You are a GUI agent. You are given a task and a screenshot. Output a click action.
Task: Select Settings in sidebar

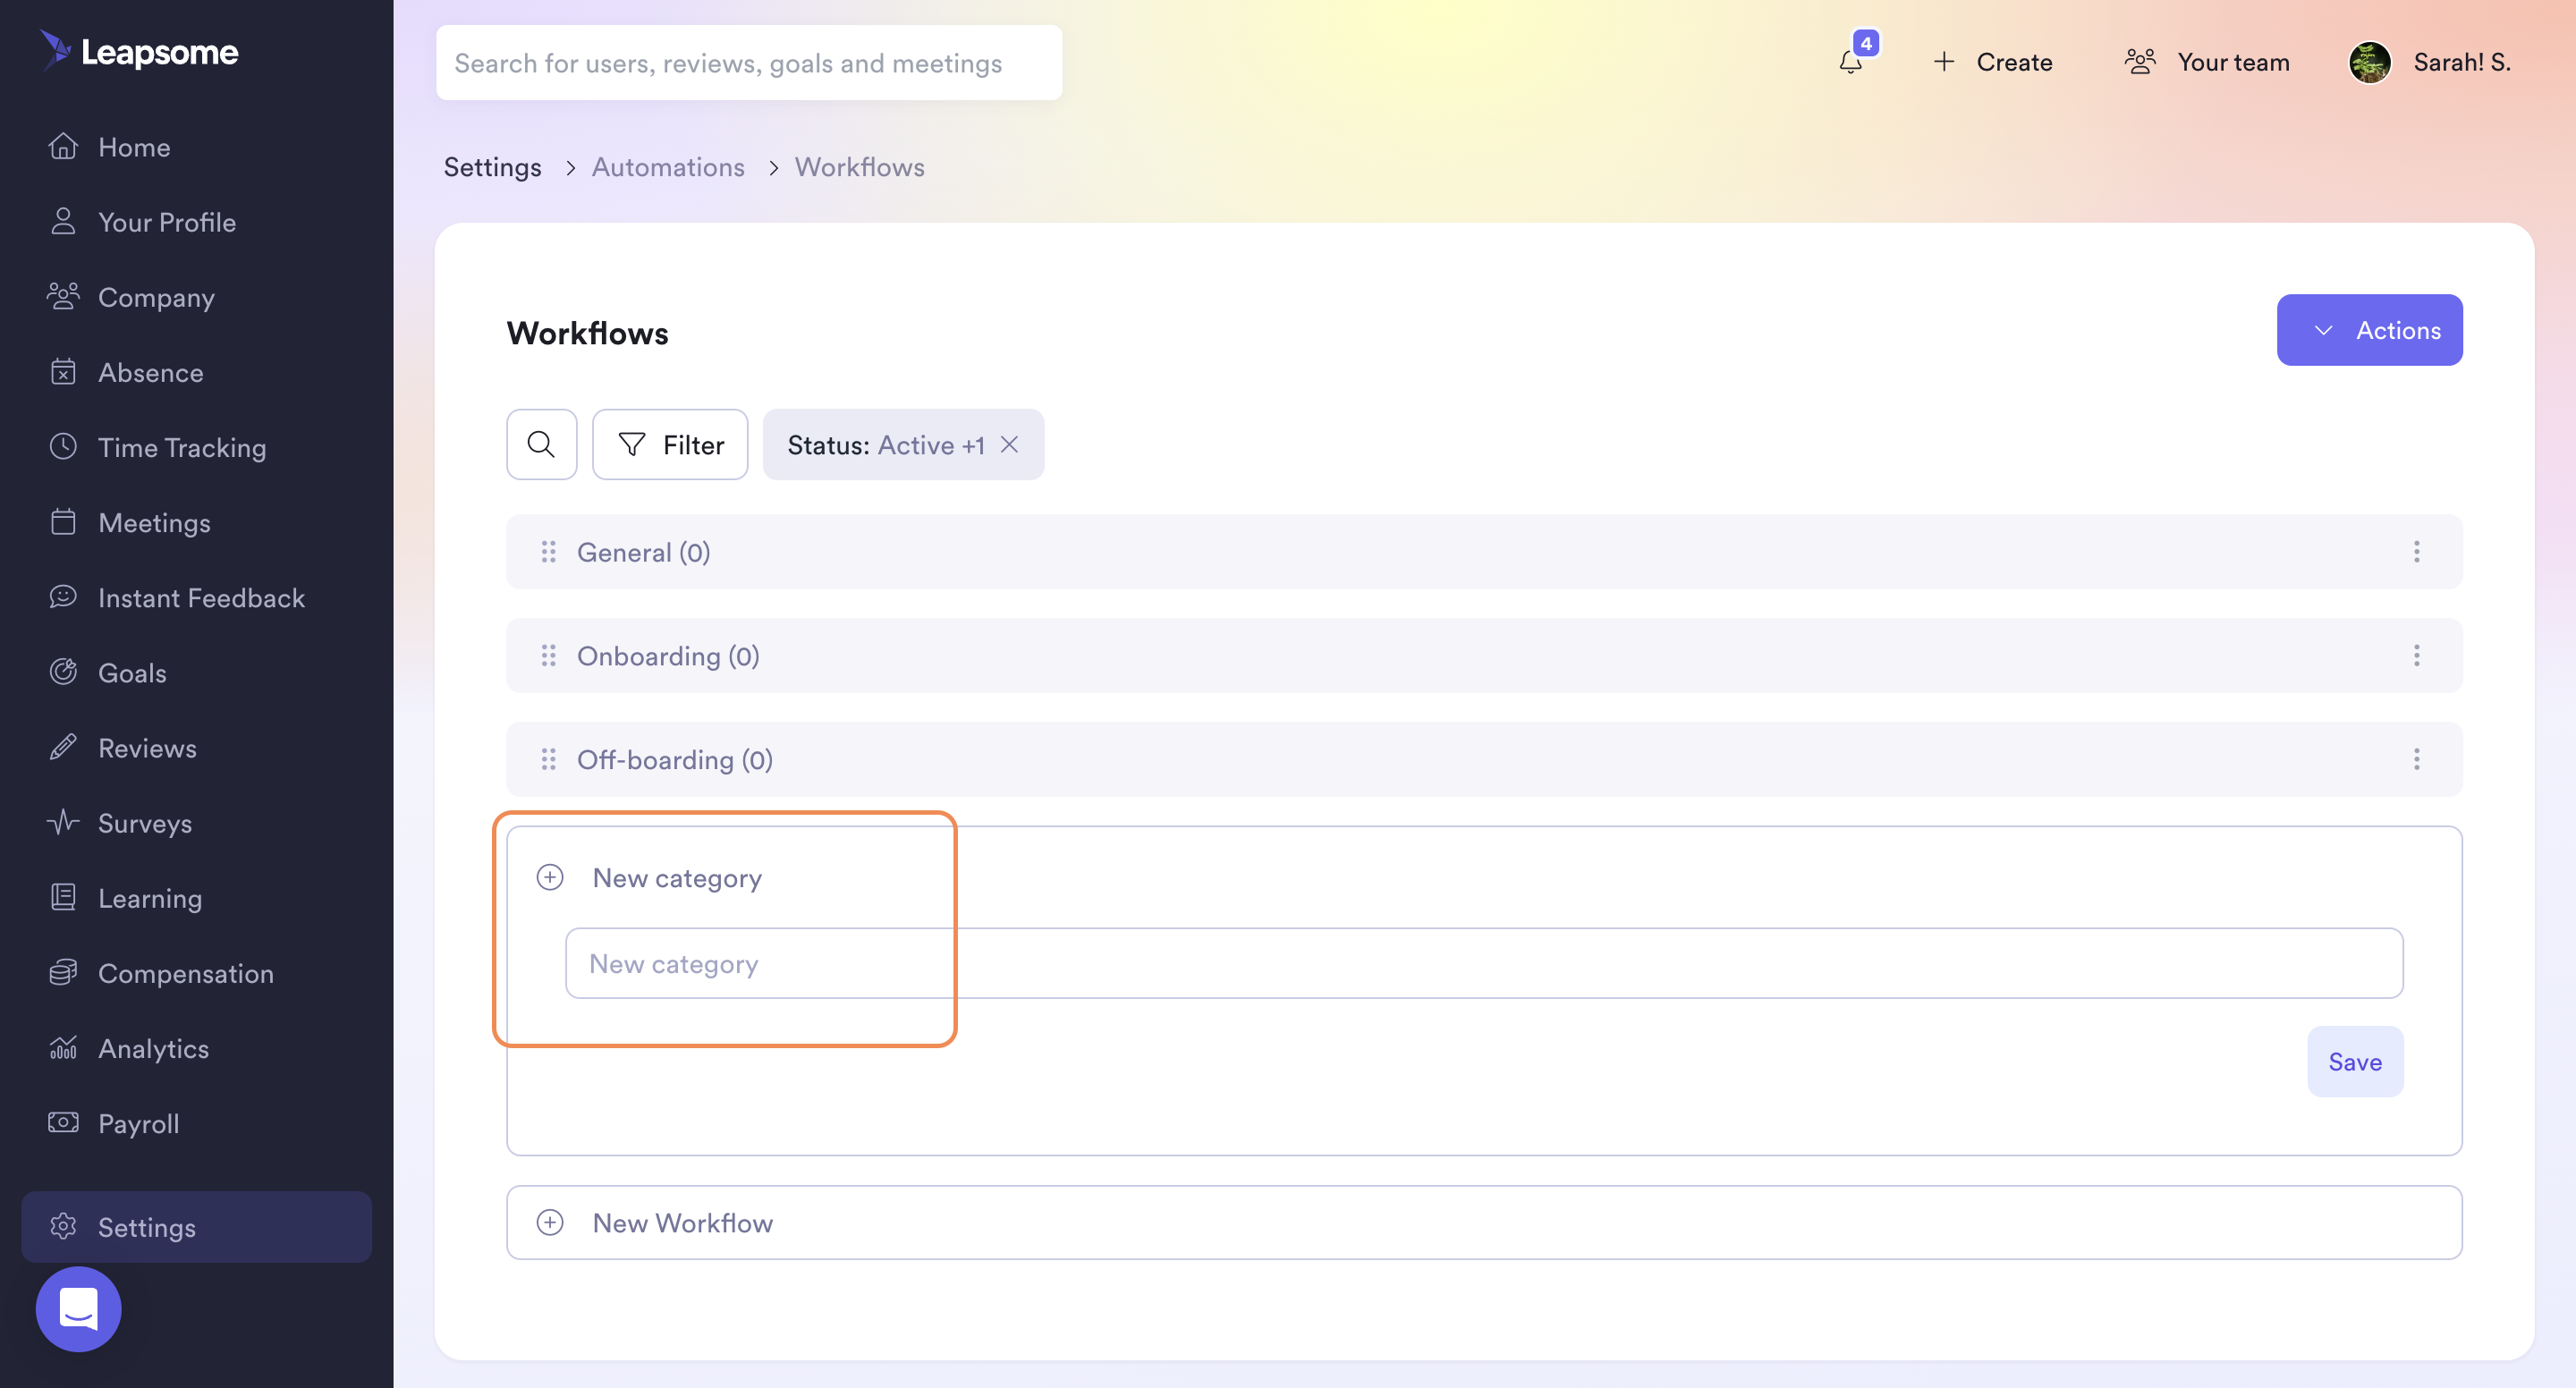click(197, 1226)
